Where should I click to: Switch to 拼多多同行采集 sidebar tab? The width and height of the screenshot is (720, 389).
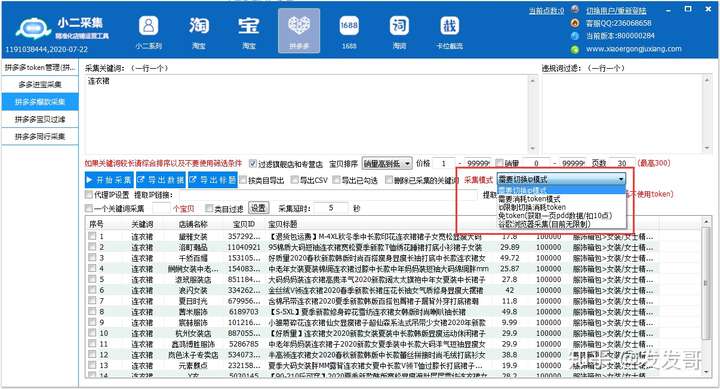pyautogui.click(x=40, y=136)
